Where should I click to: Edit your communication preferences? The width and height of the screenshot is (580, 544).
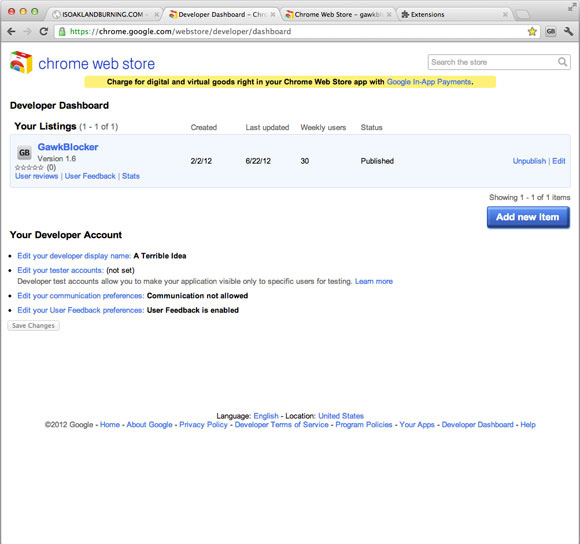coord(81,296)
